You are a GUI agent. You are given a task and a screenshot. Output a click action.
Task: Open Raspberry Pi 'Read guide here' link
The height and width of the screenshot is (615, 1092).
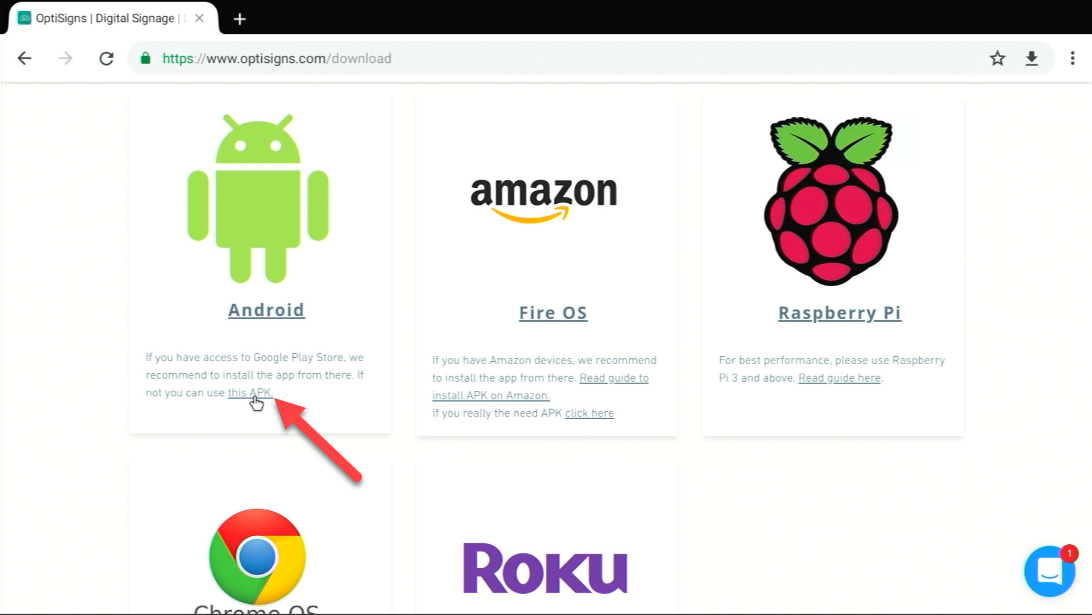coord(839,378)
